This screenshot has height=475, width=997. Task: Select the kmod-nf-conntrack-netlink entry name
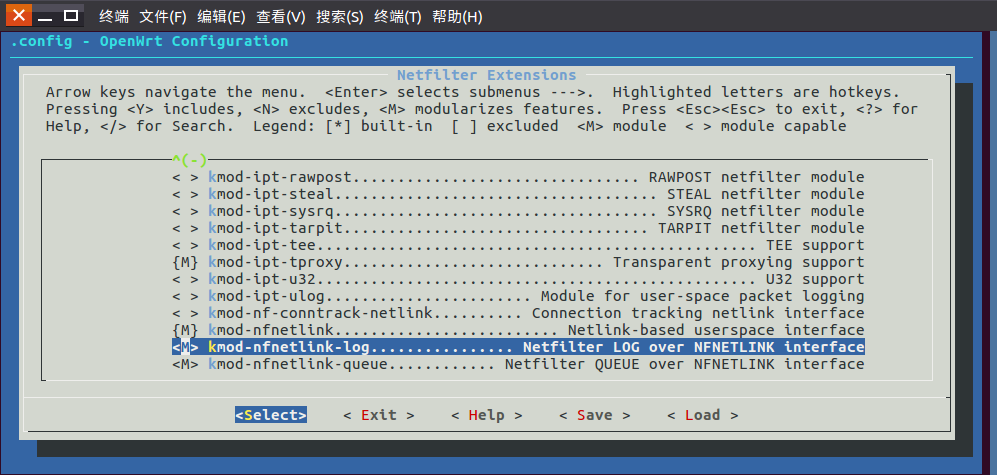pos(320,313)
